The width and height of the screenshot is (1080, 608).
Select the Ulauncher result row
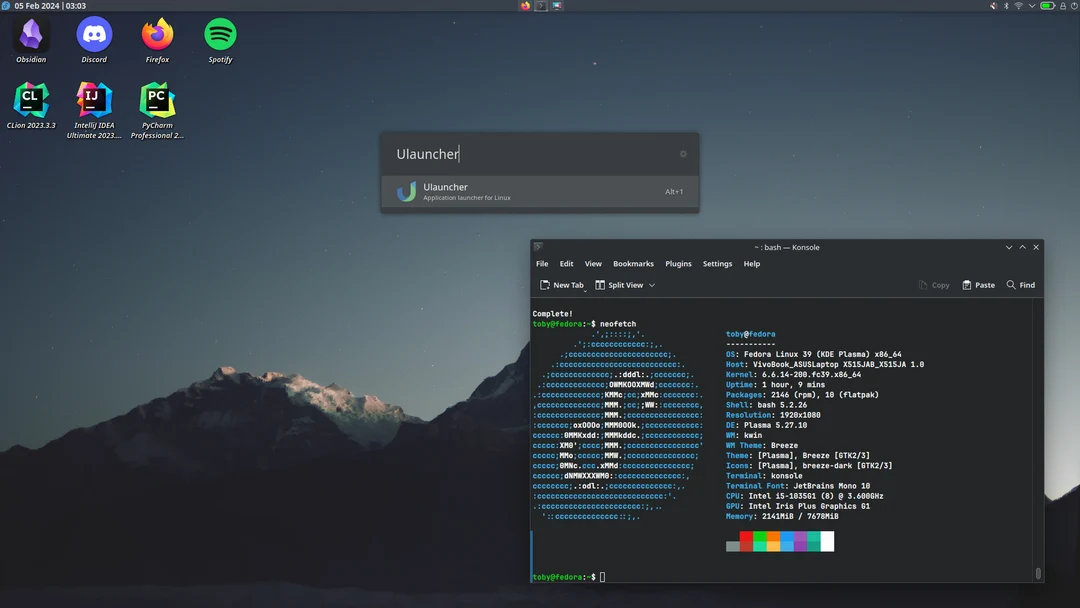tap(540, 191)
